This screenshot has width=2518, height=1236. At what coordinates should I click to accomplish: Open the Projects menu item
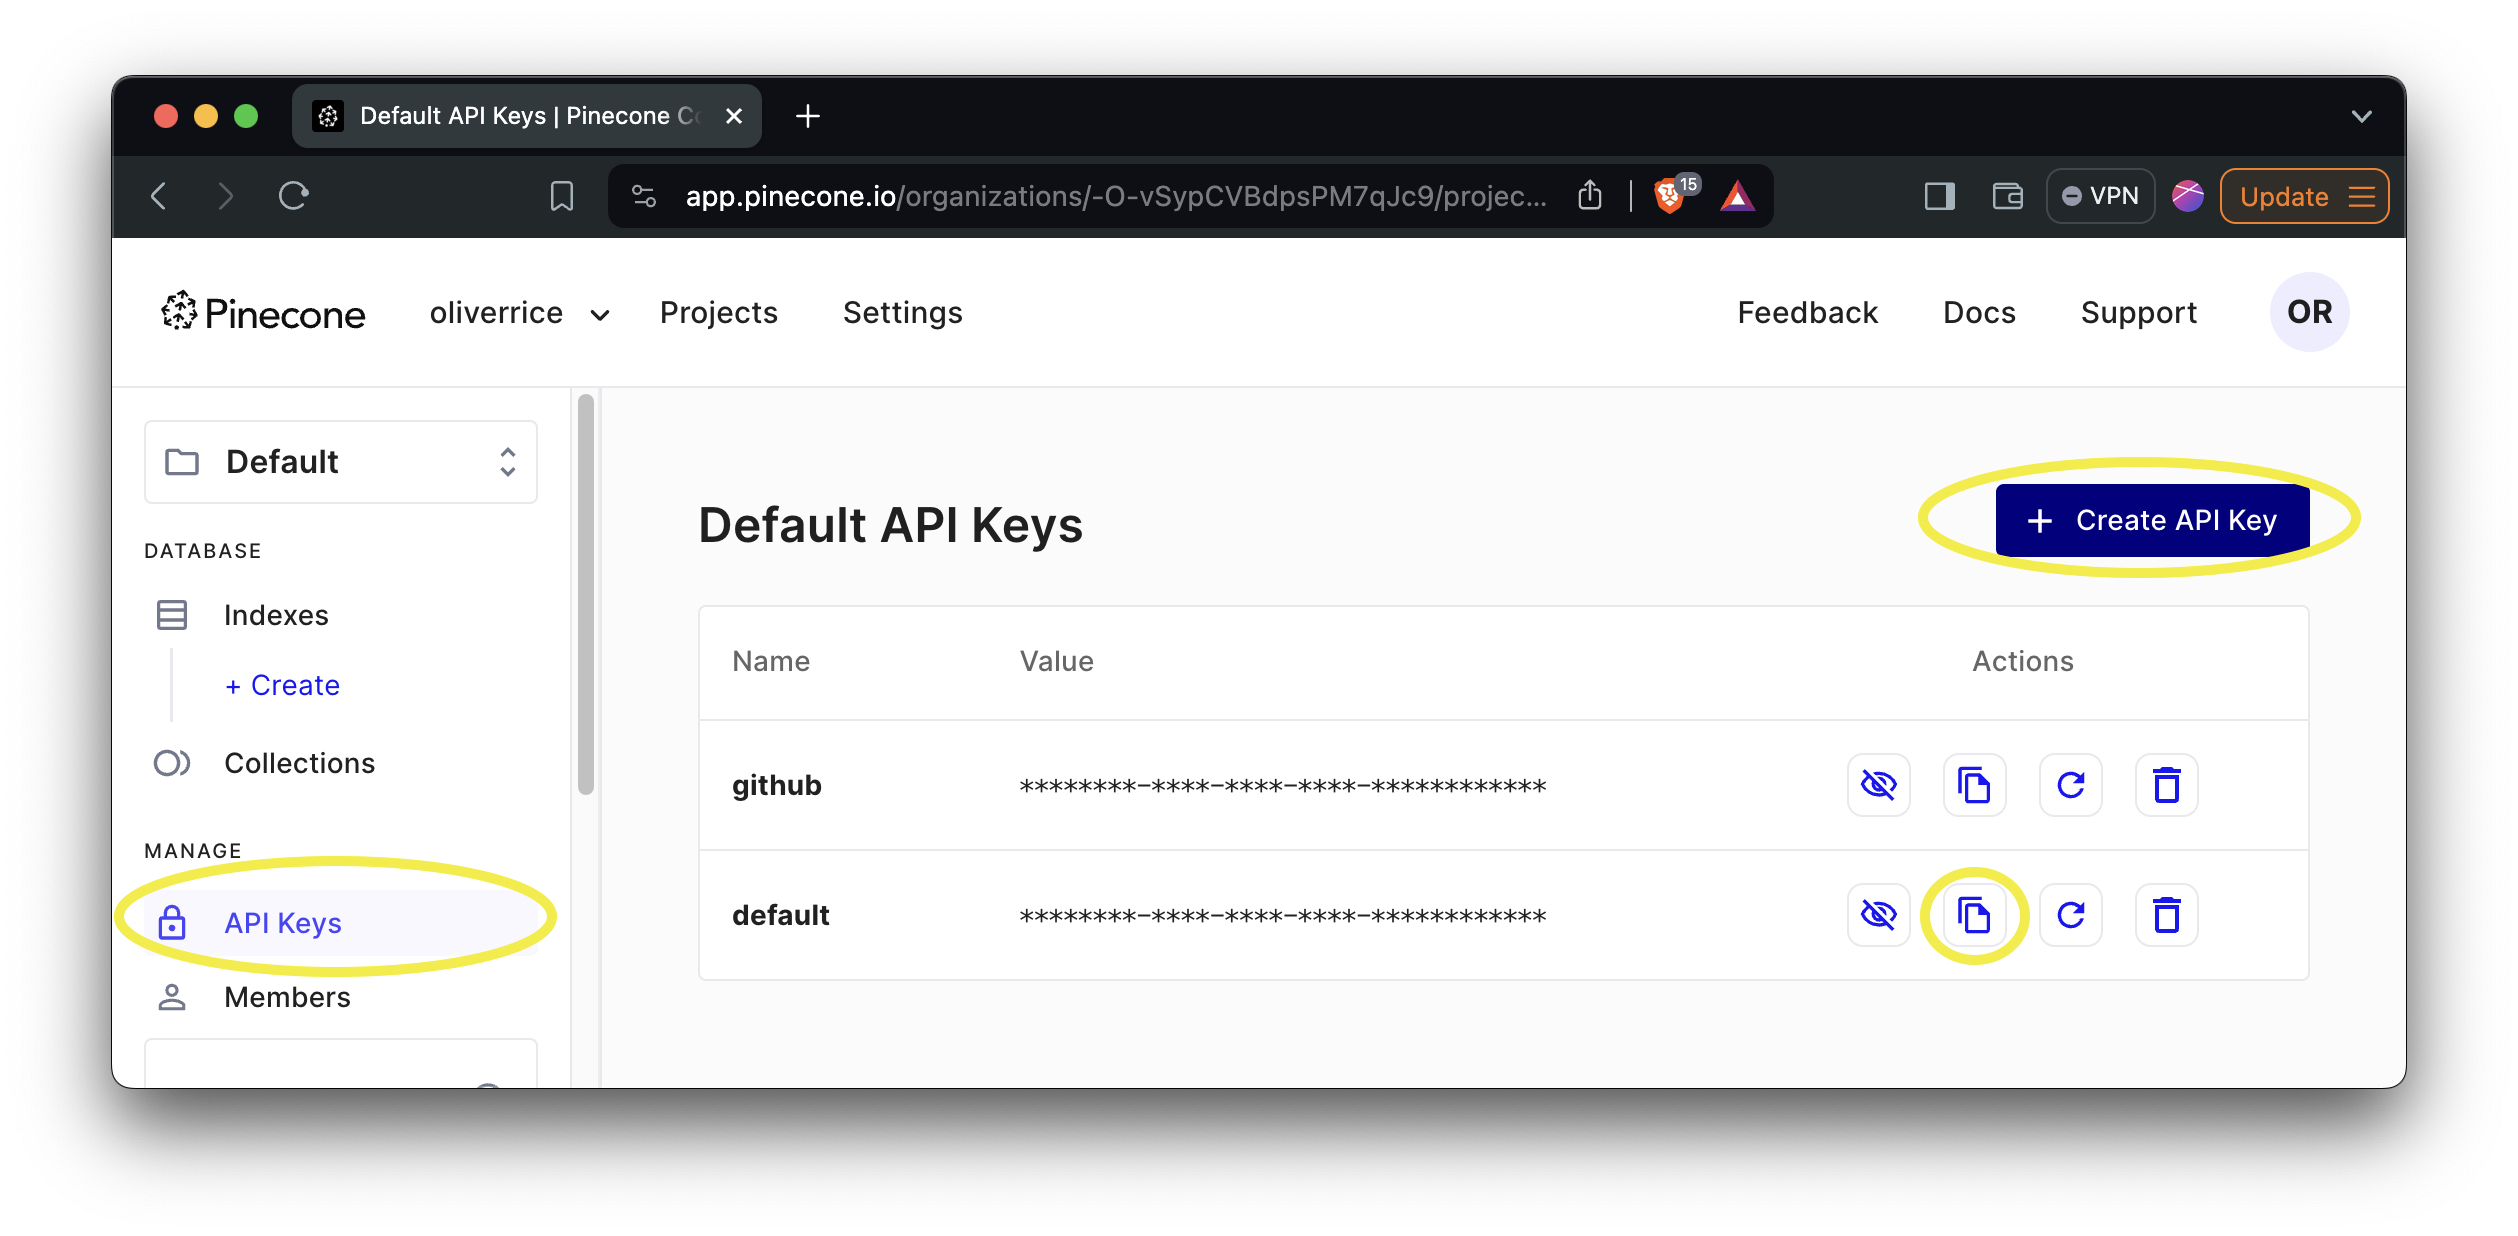click(x=718, y=313)
